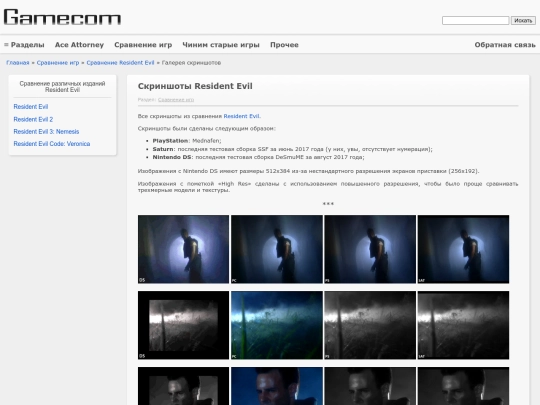Click the Галерея скриншотов breadcrumb text
The width and height of the screenshot is (540, 405).
tap(191, 63)
